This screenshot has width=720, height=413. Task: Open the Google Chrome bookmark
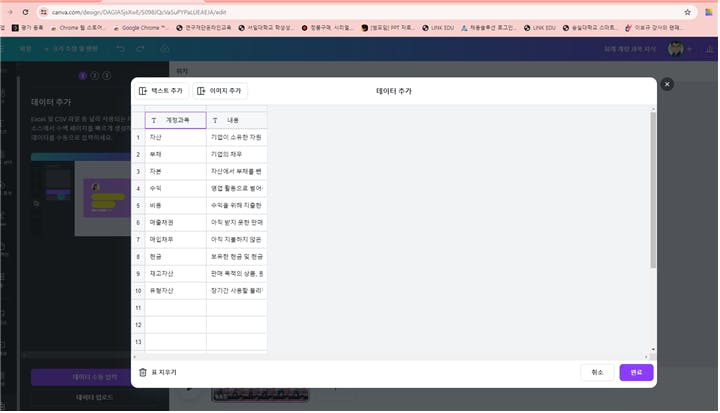[140, 28]
